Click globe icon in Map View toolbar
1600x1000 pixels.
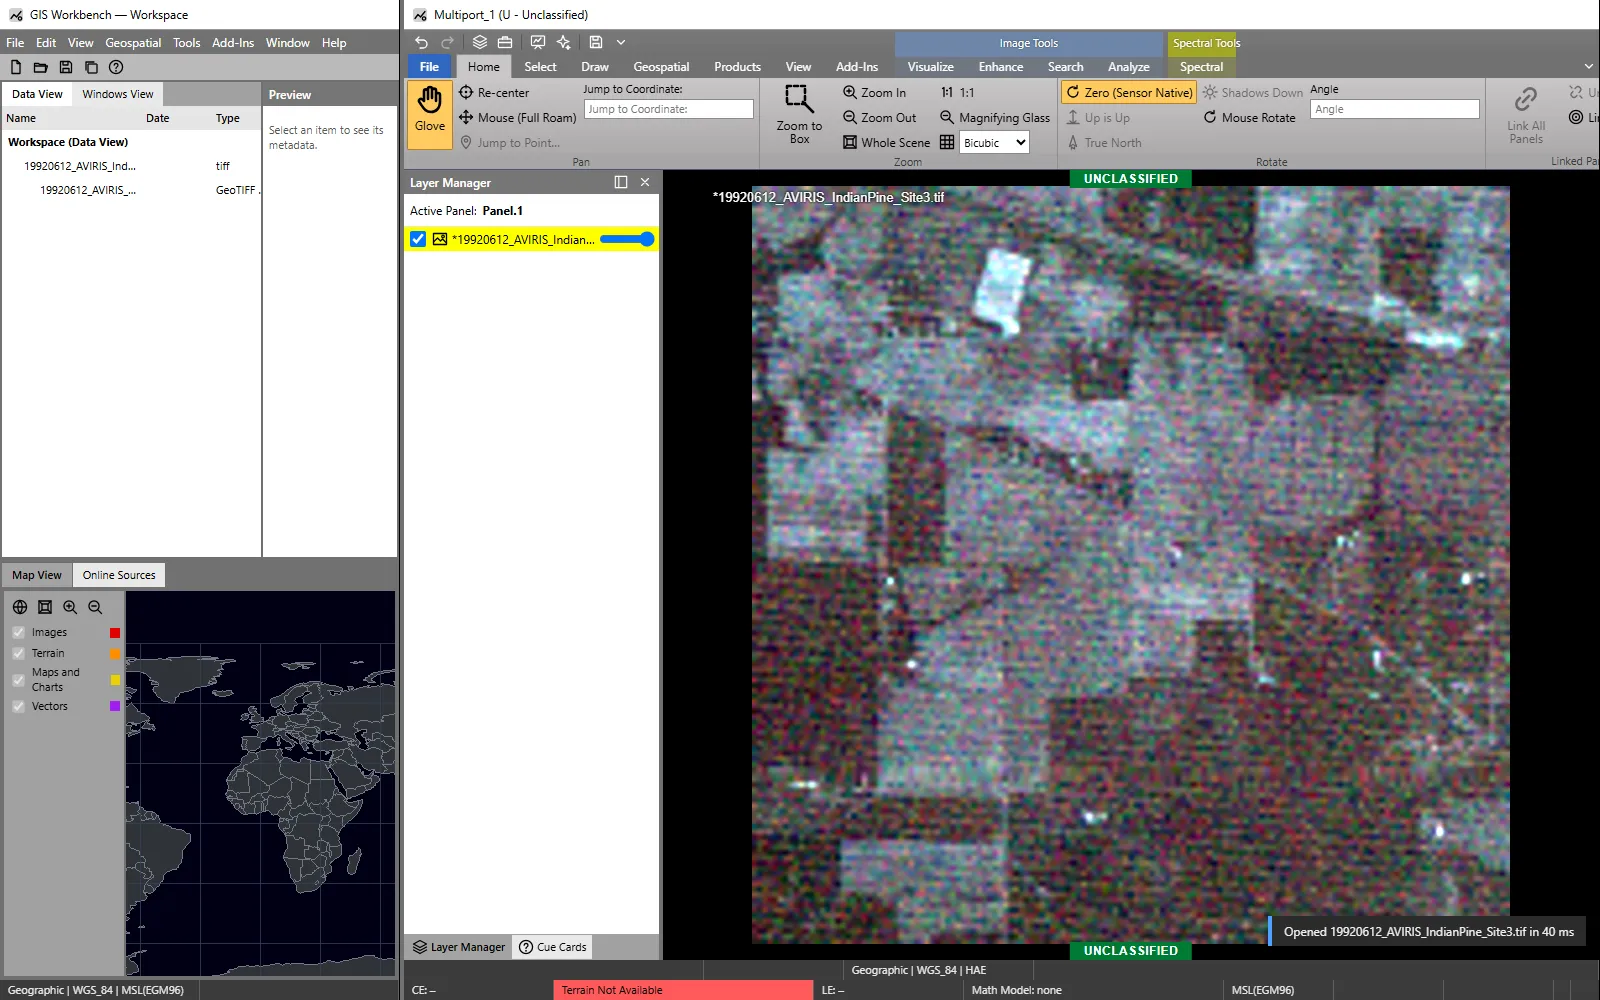coord(20,607)
